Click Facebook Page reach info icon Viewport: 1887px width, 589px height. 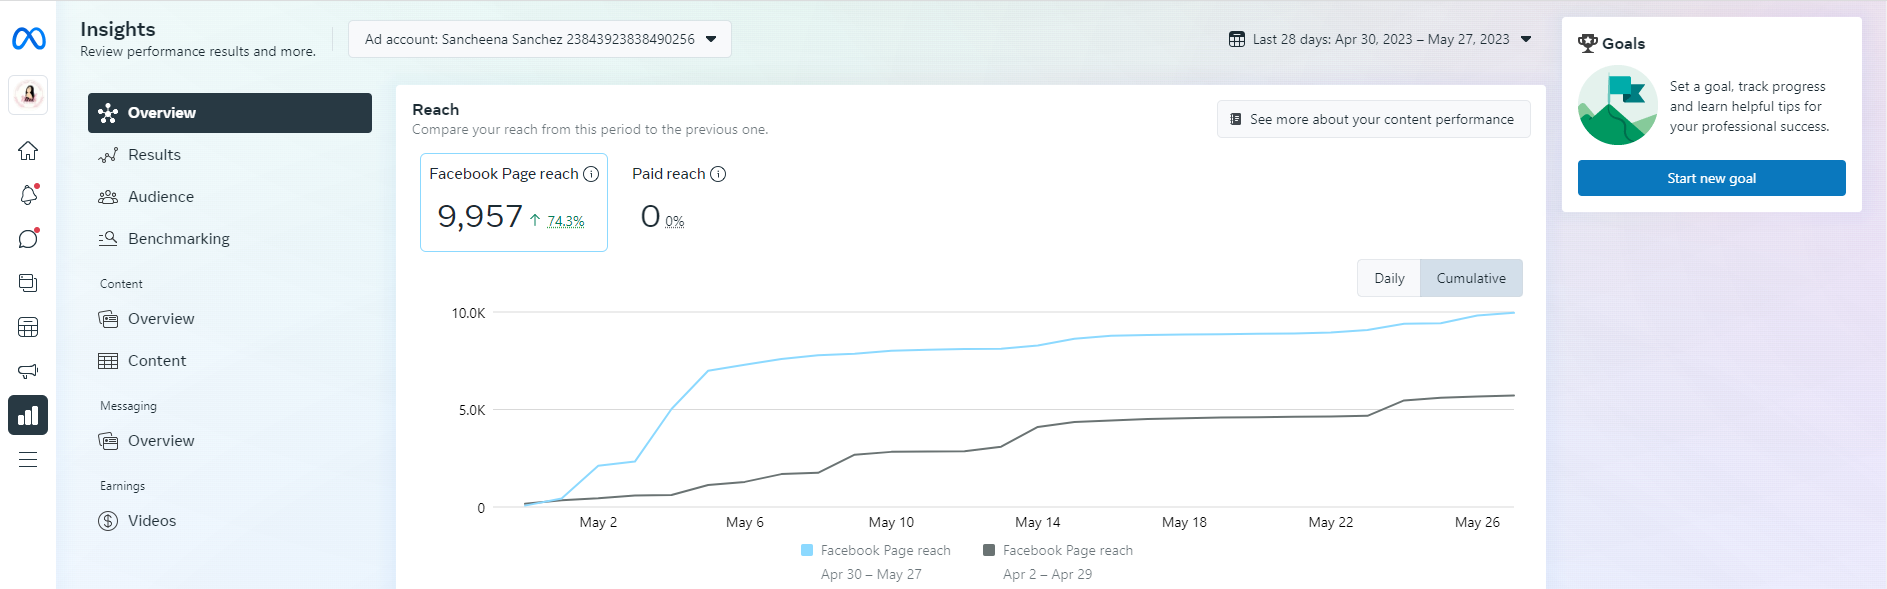pyautogui.click(x=591, y=174)
